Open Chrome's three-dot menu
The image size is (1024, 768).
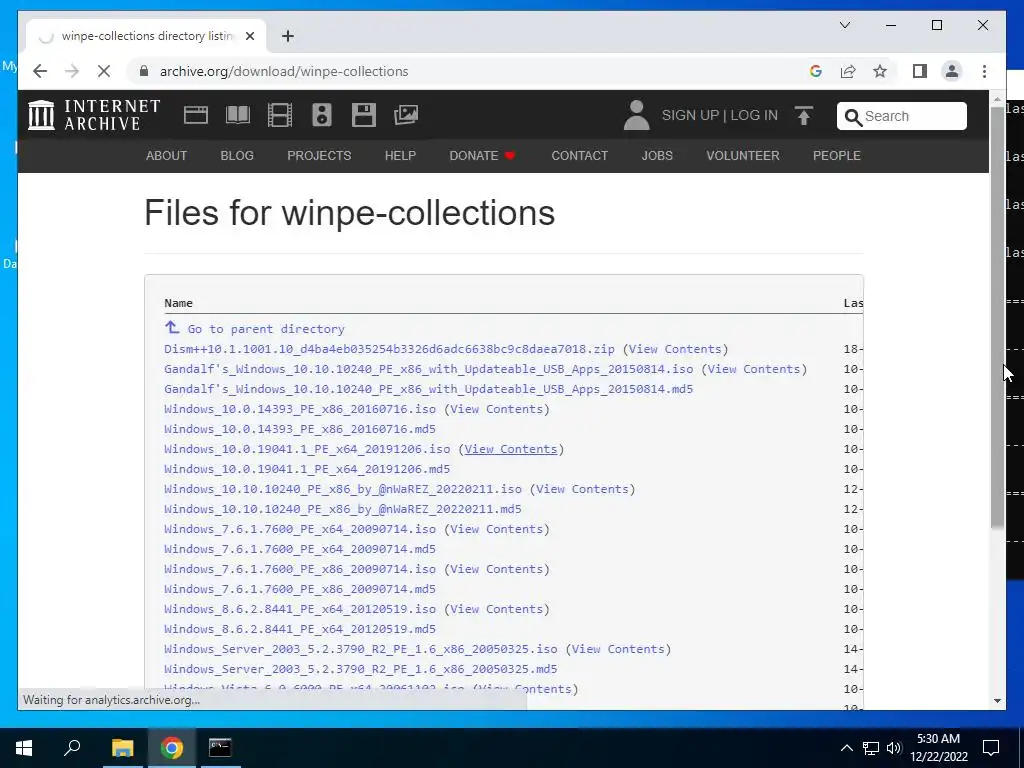[984, 71]
